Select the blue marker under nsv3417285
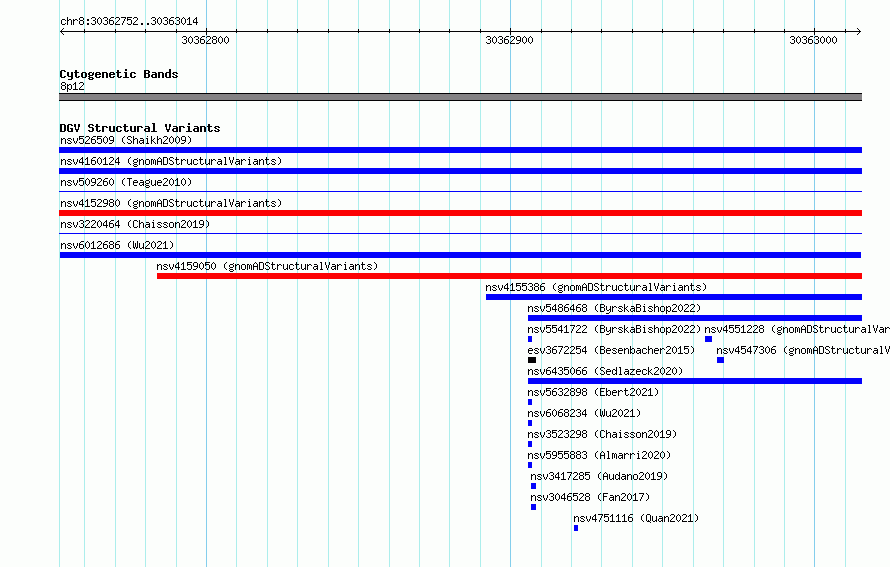The width and height of the screenshot is (890, 567). (534, 486)
